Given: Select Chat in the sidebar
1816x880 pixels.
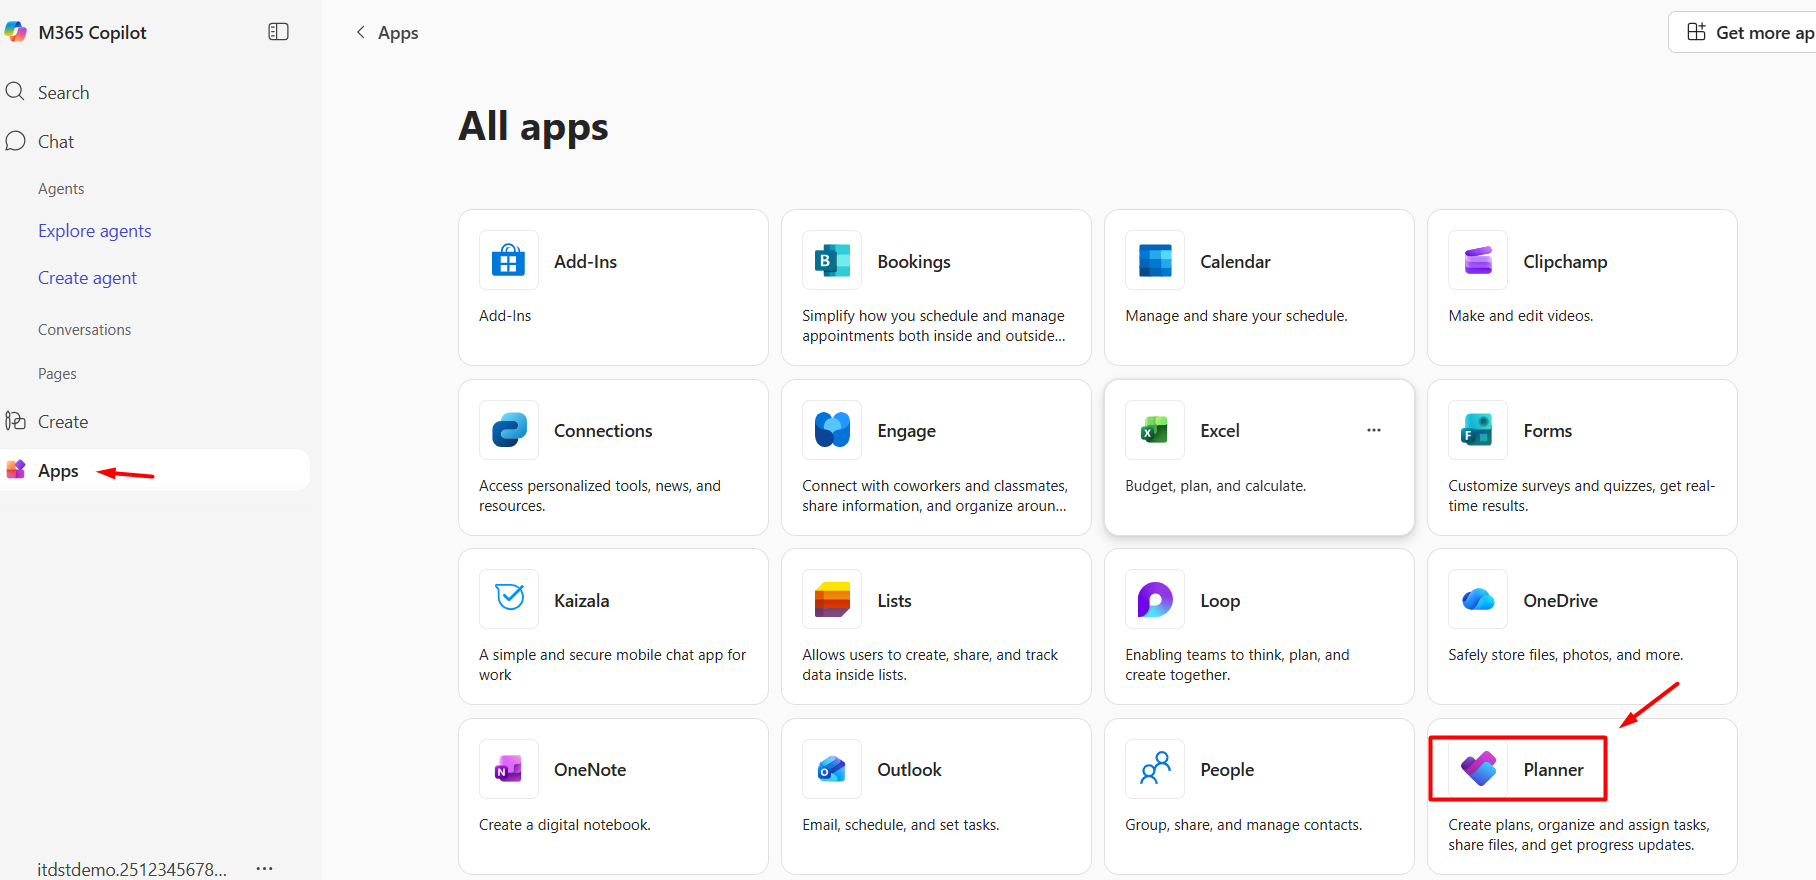Looking at the screenshot, I should (56, 142).
